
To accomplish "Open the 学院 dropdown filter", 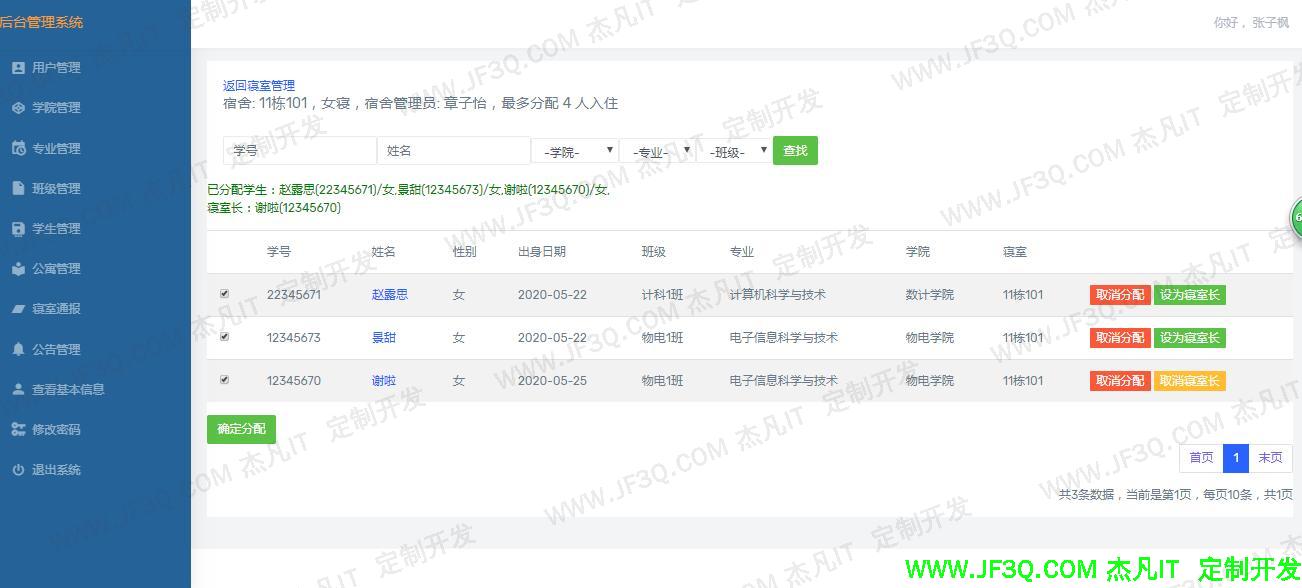I will pyautogui.click(x=575, y=151).
